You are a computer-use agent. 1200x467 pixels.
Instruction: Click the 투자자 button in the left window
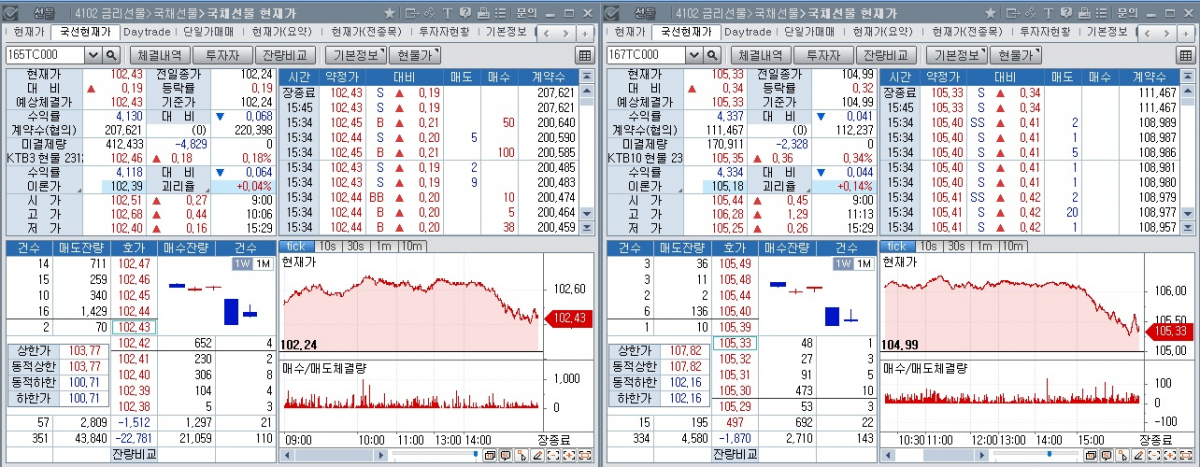point(223,55)
